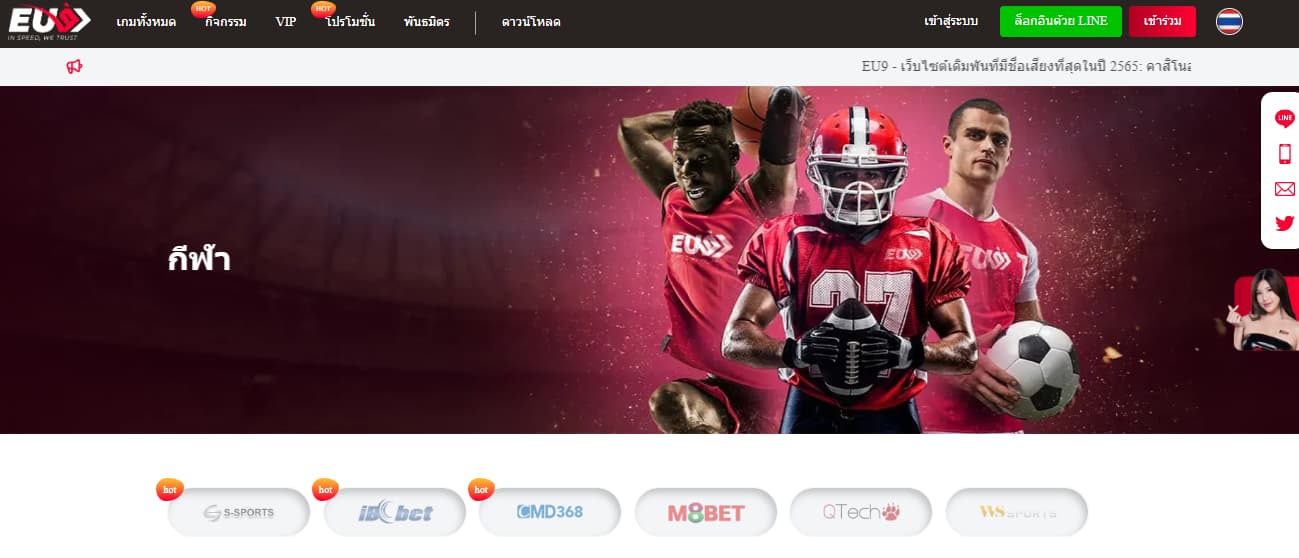Go to the VIP page
This screenshot has height=558, width=1299.
click(x=286, y=22)
